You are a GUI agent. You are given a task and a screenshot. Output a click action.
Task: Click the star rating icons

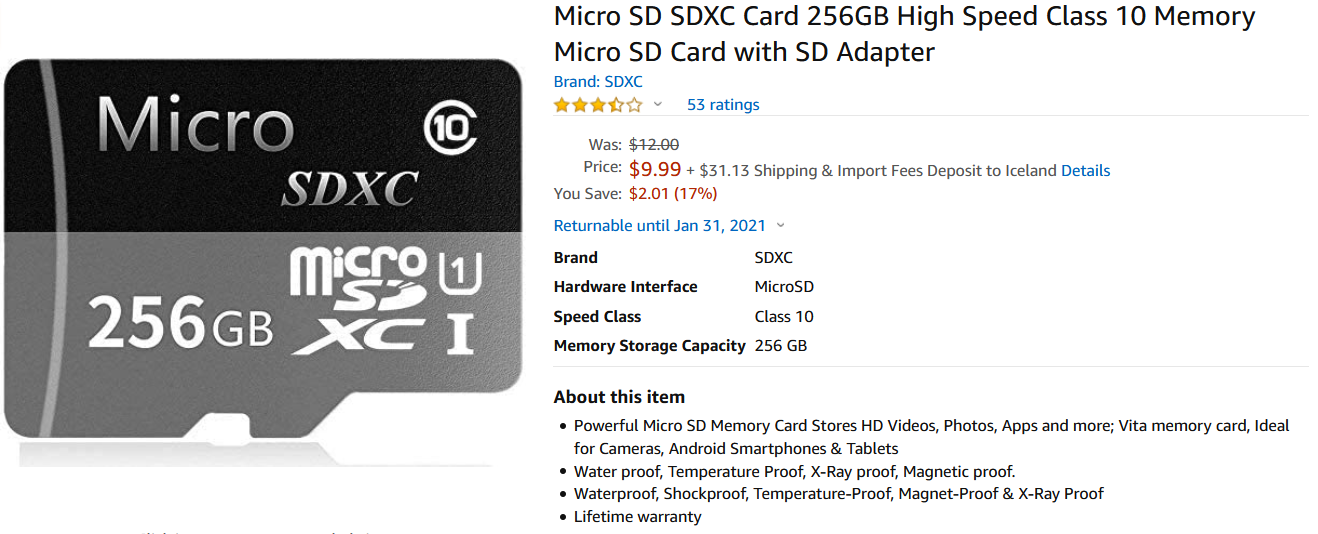point(597,105)
